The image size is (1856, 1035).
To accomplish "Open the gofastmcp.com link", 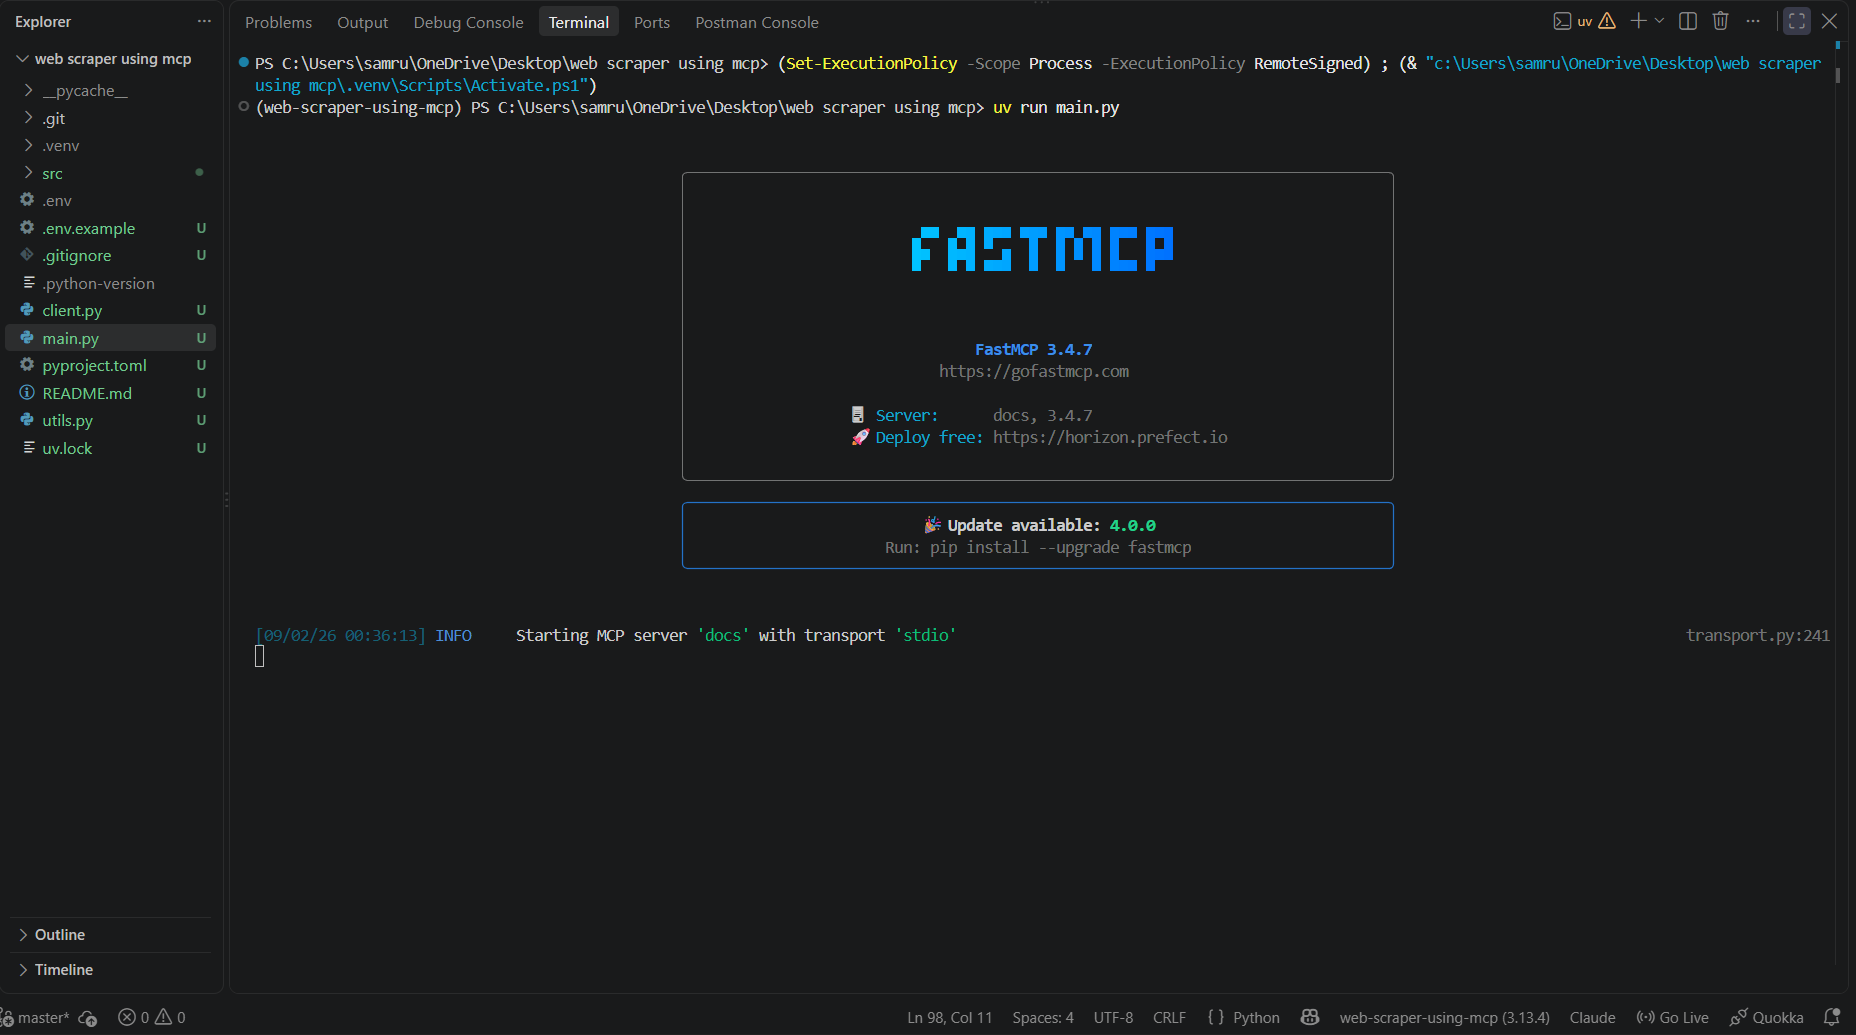I will 1034,372.
